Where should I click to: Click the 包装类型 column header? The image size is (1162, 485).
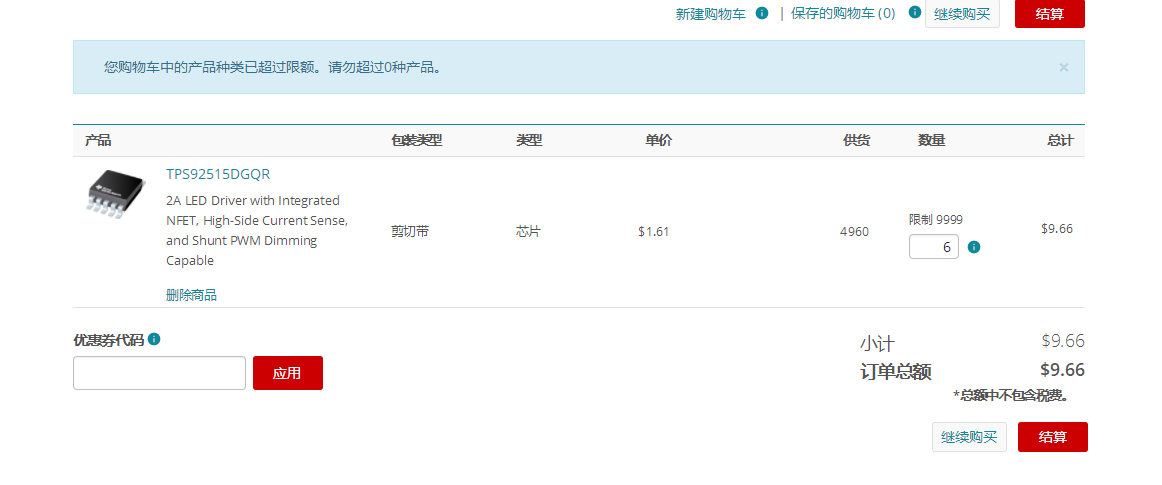[x=416, y=140]
